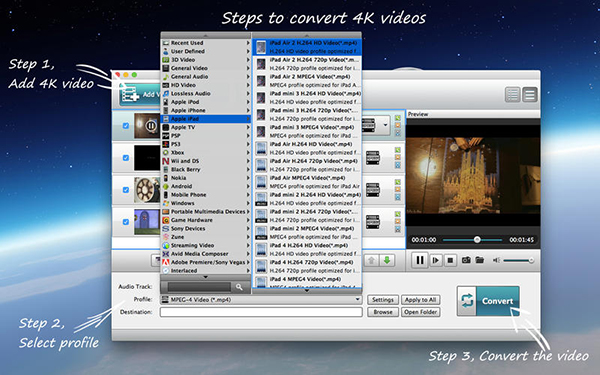Open the Settings button
The height and width of the screenshot is (375, 600).
point(383,300)
